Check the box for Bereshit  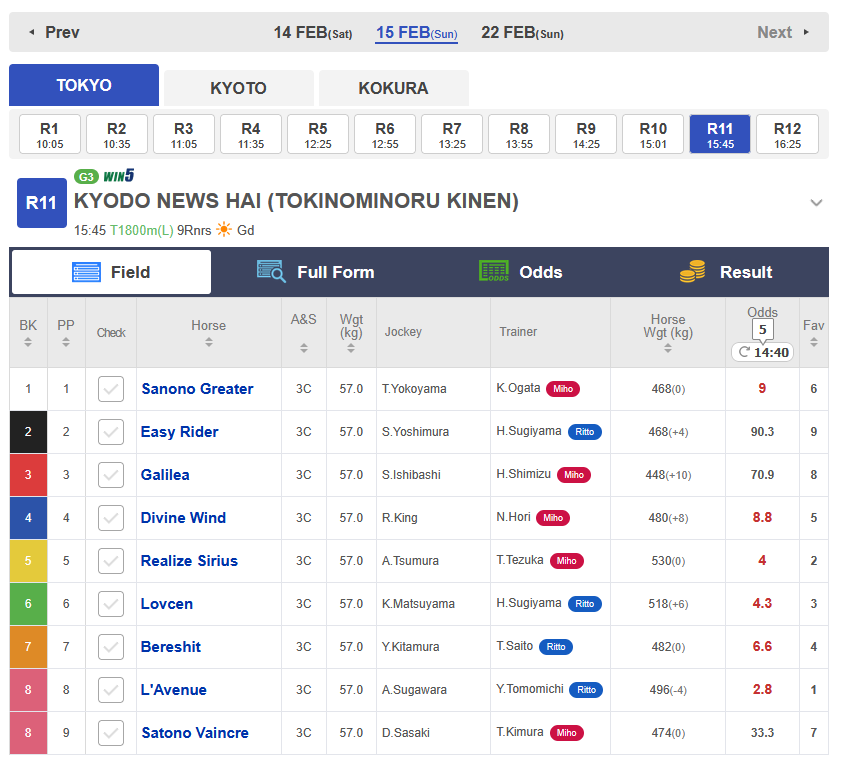point(111,647)
